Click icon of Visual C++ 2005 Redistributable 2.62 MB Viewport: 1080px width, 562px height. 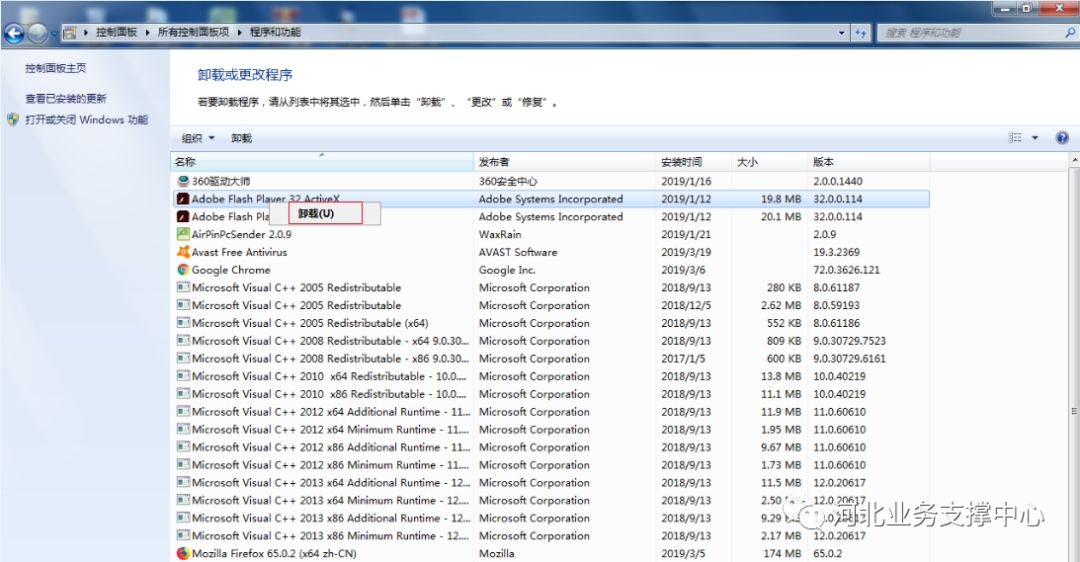(x=183, y=305)
